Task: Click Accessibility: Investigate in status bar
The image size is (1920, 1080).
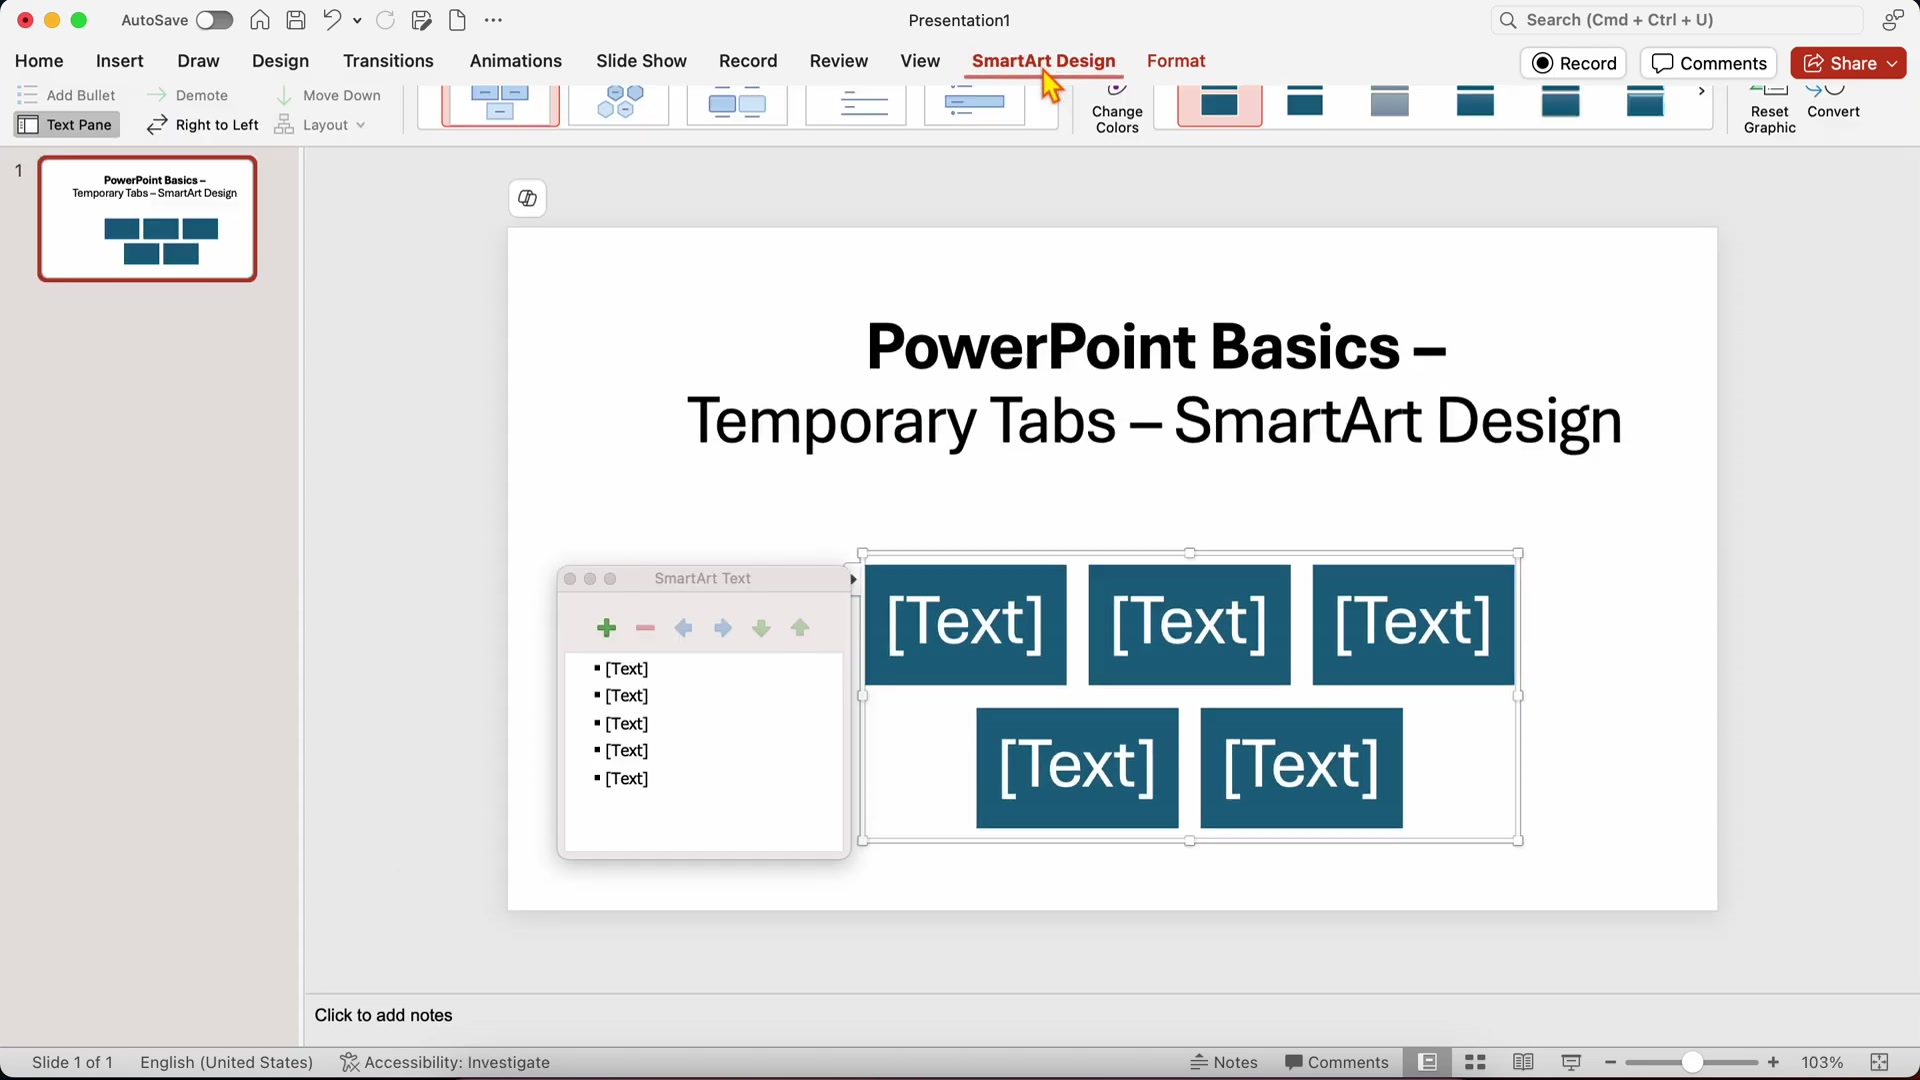Action: pos(445,1062)
